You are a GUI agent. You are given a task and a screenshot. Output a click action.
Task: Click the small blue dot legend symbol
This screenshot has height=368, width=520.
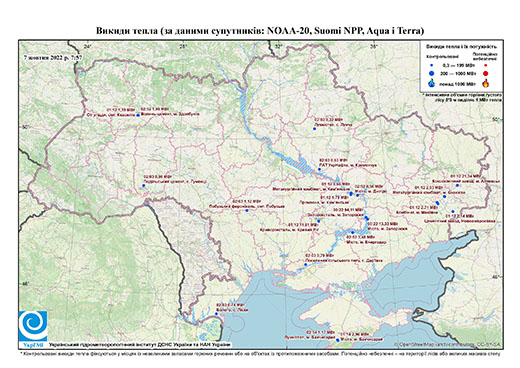(432, 65)
